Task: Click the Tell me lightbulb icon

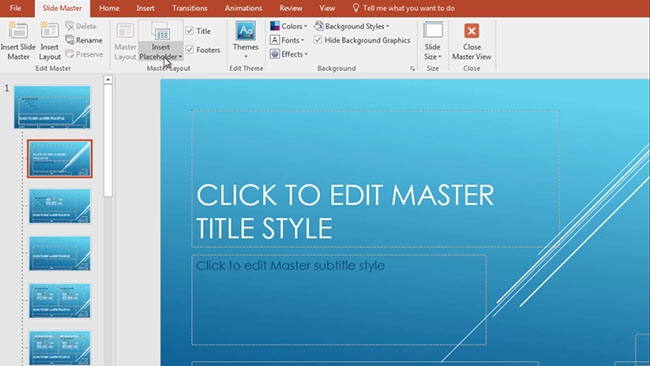Action: [x=356, y=8]
